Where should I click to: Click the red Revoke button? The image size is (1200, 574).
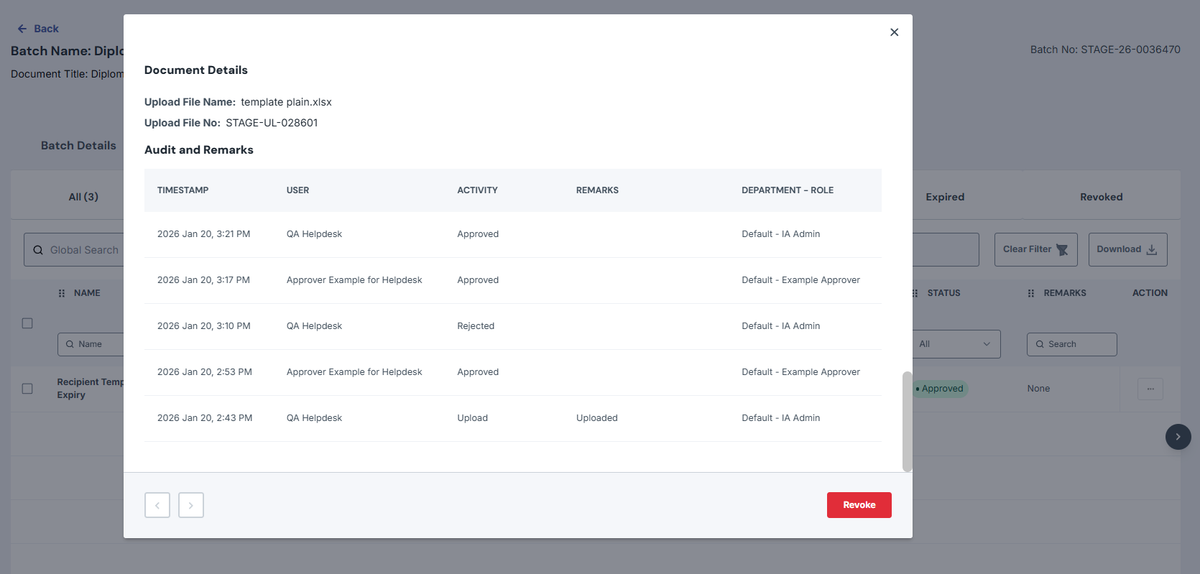859,505
